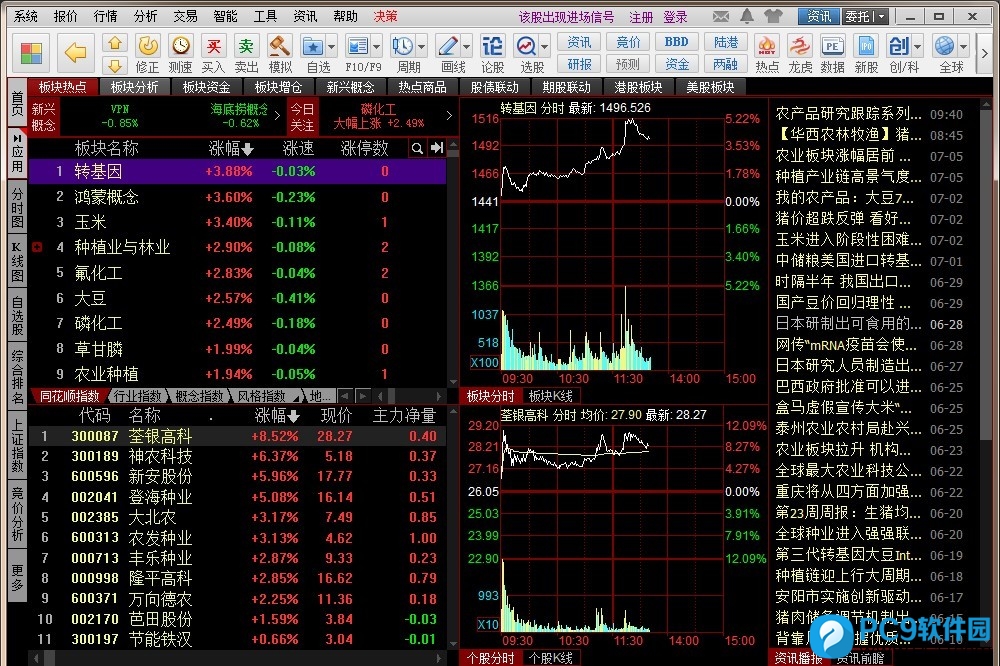The image size is (1000, 666).
Task: Open the 交易 menu
Action: pyautogui.click(x=186, y=17)
